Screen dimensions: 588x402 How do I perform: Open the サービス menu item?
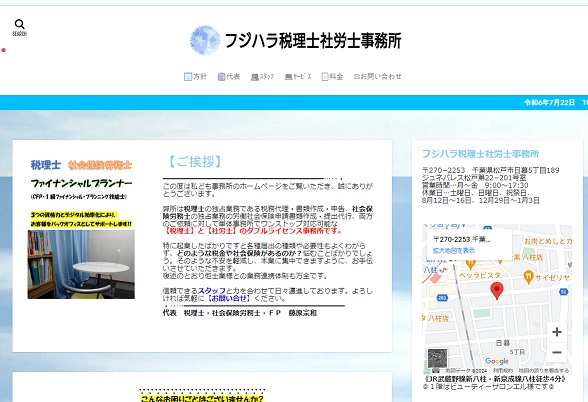[x=298, y=76]
